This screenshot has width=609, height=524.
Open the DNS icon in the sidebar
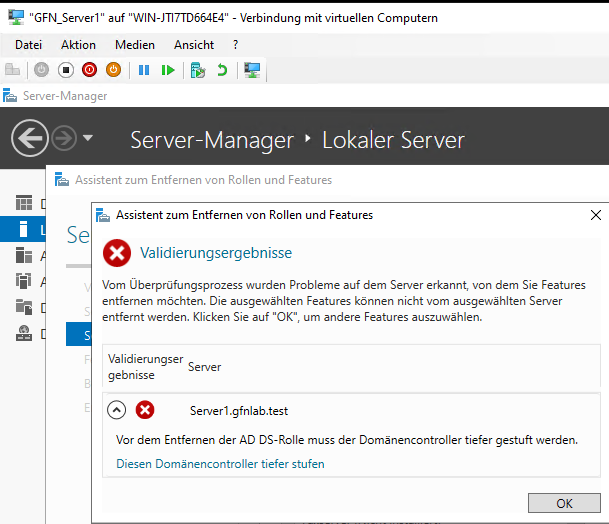point(23,308)
